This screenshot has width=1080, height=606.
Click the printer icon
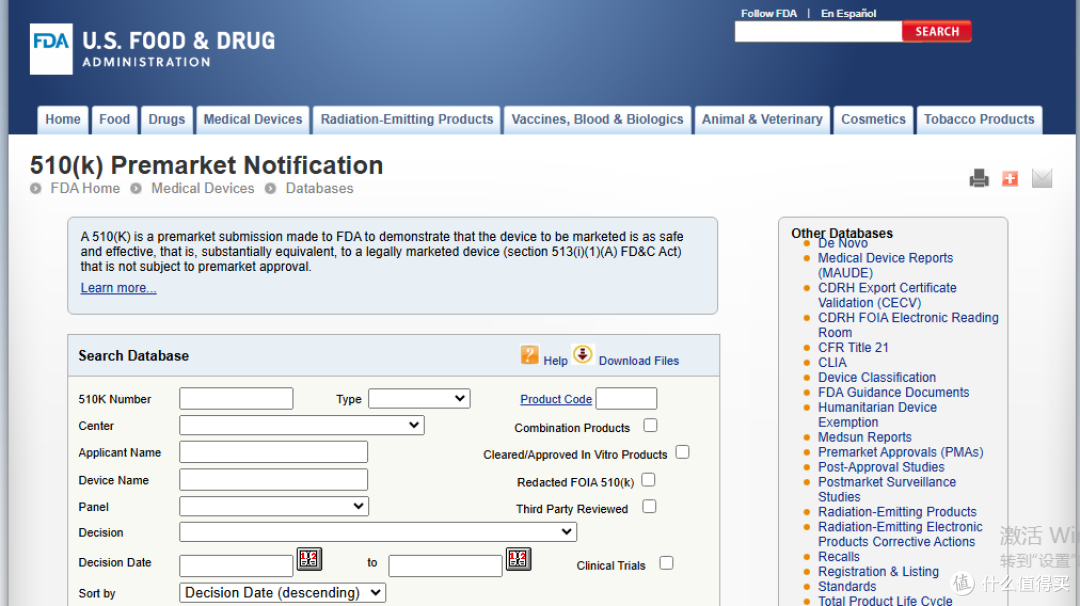tap(979, 178)
